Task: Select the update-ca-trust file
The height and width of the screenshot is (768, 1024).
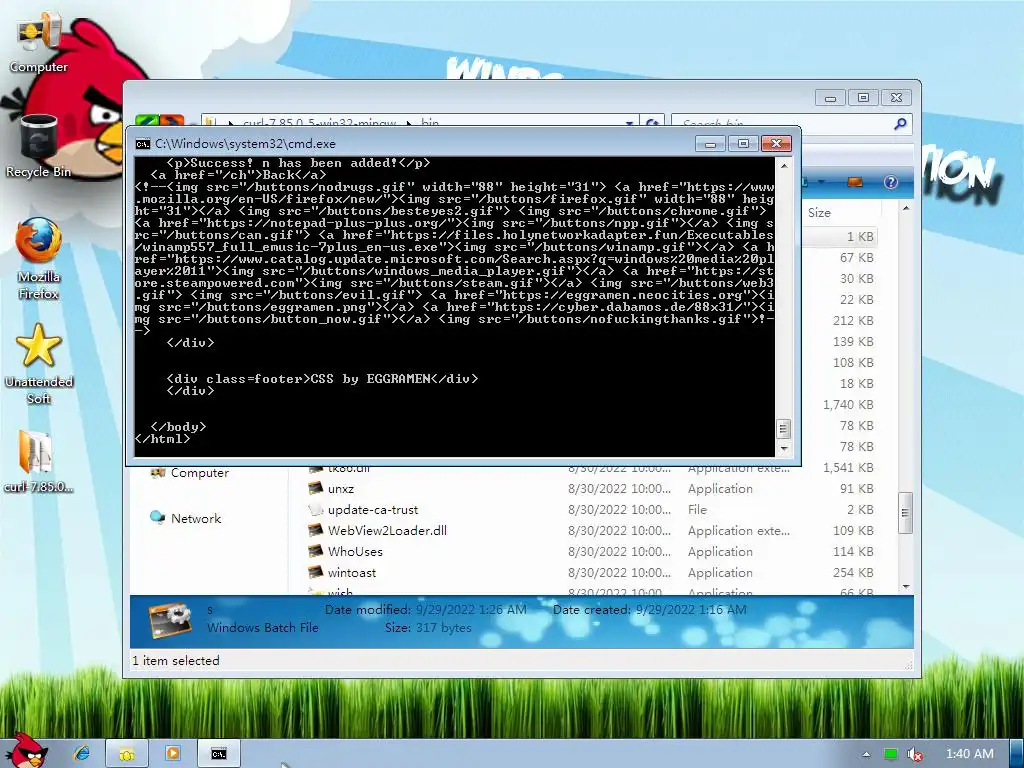Action: [x=373, y=509]
